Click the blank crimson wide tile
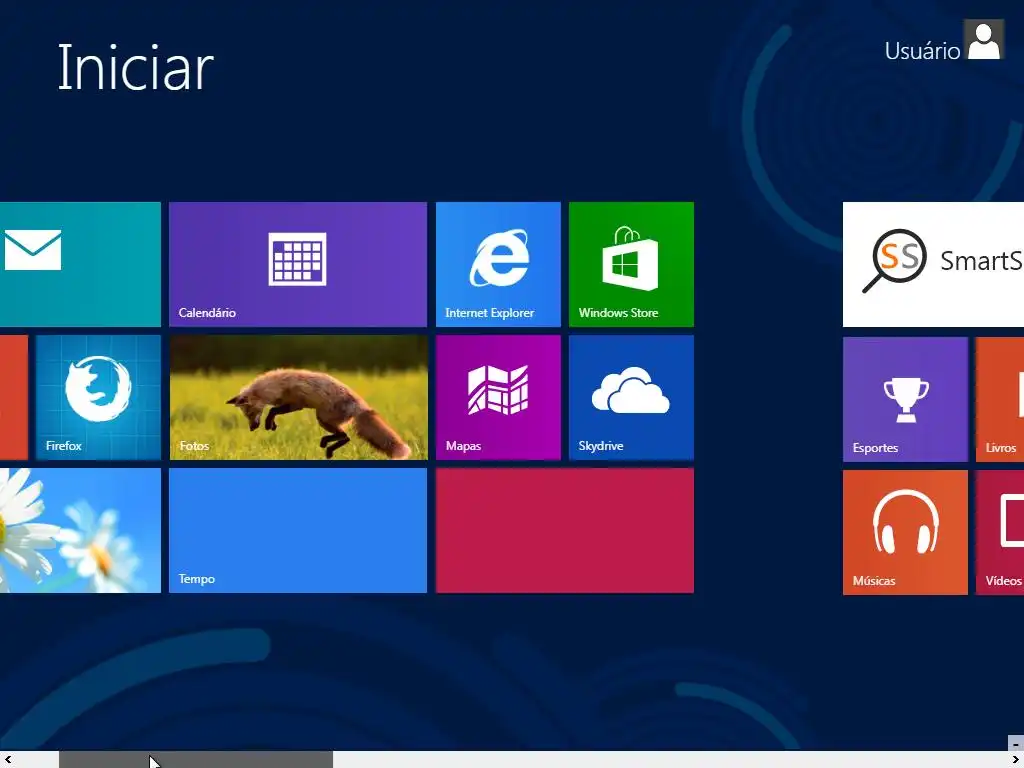This screenshot has width=1024, height=768. coord(565,530)
